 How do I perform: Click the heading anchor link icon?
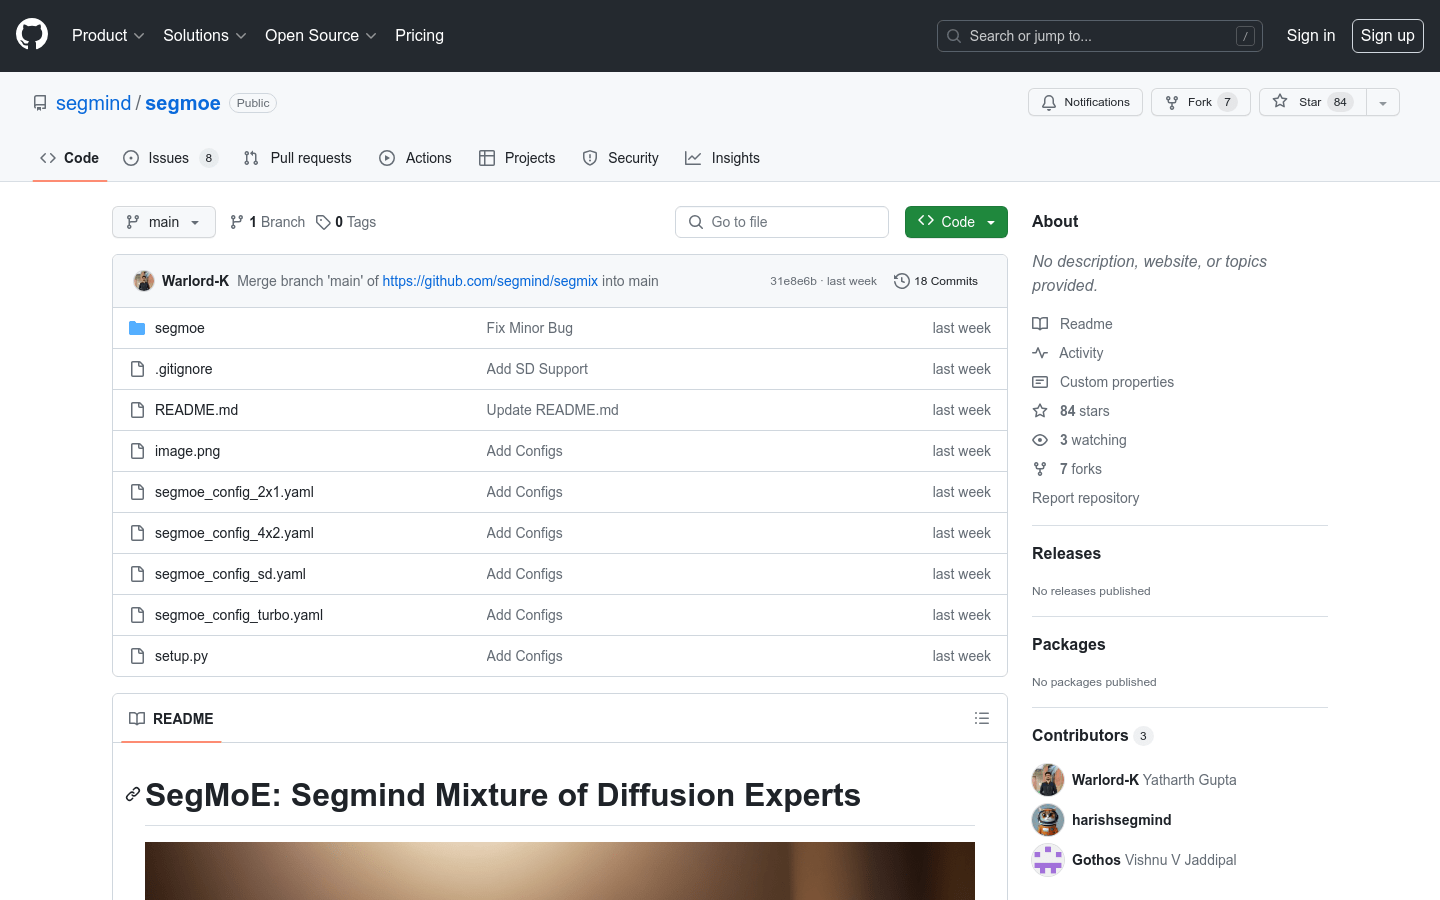point(133,795)
